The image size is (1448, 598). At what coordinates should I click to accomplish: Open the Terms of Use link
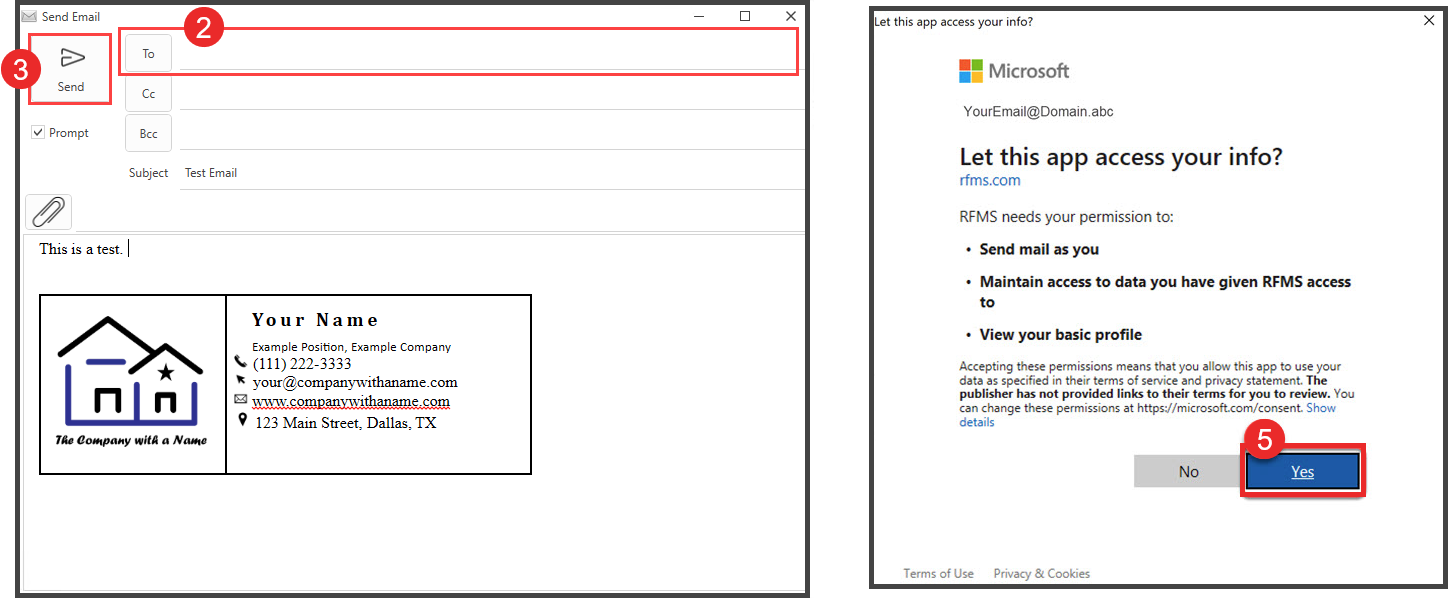[x=938, y=574]
